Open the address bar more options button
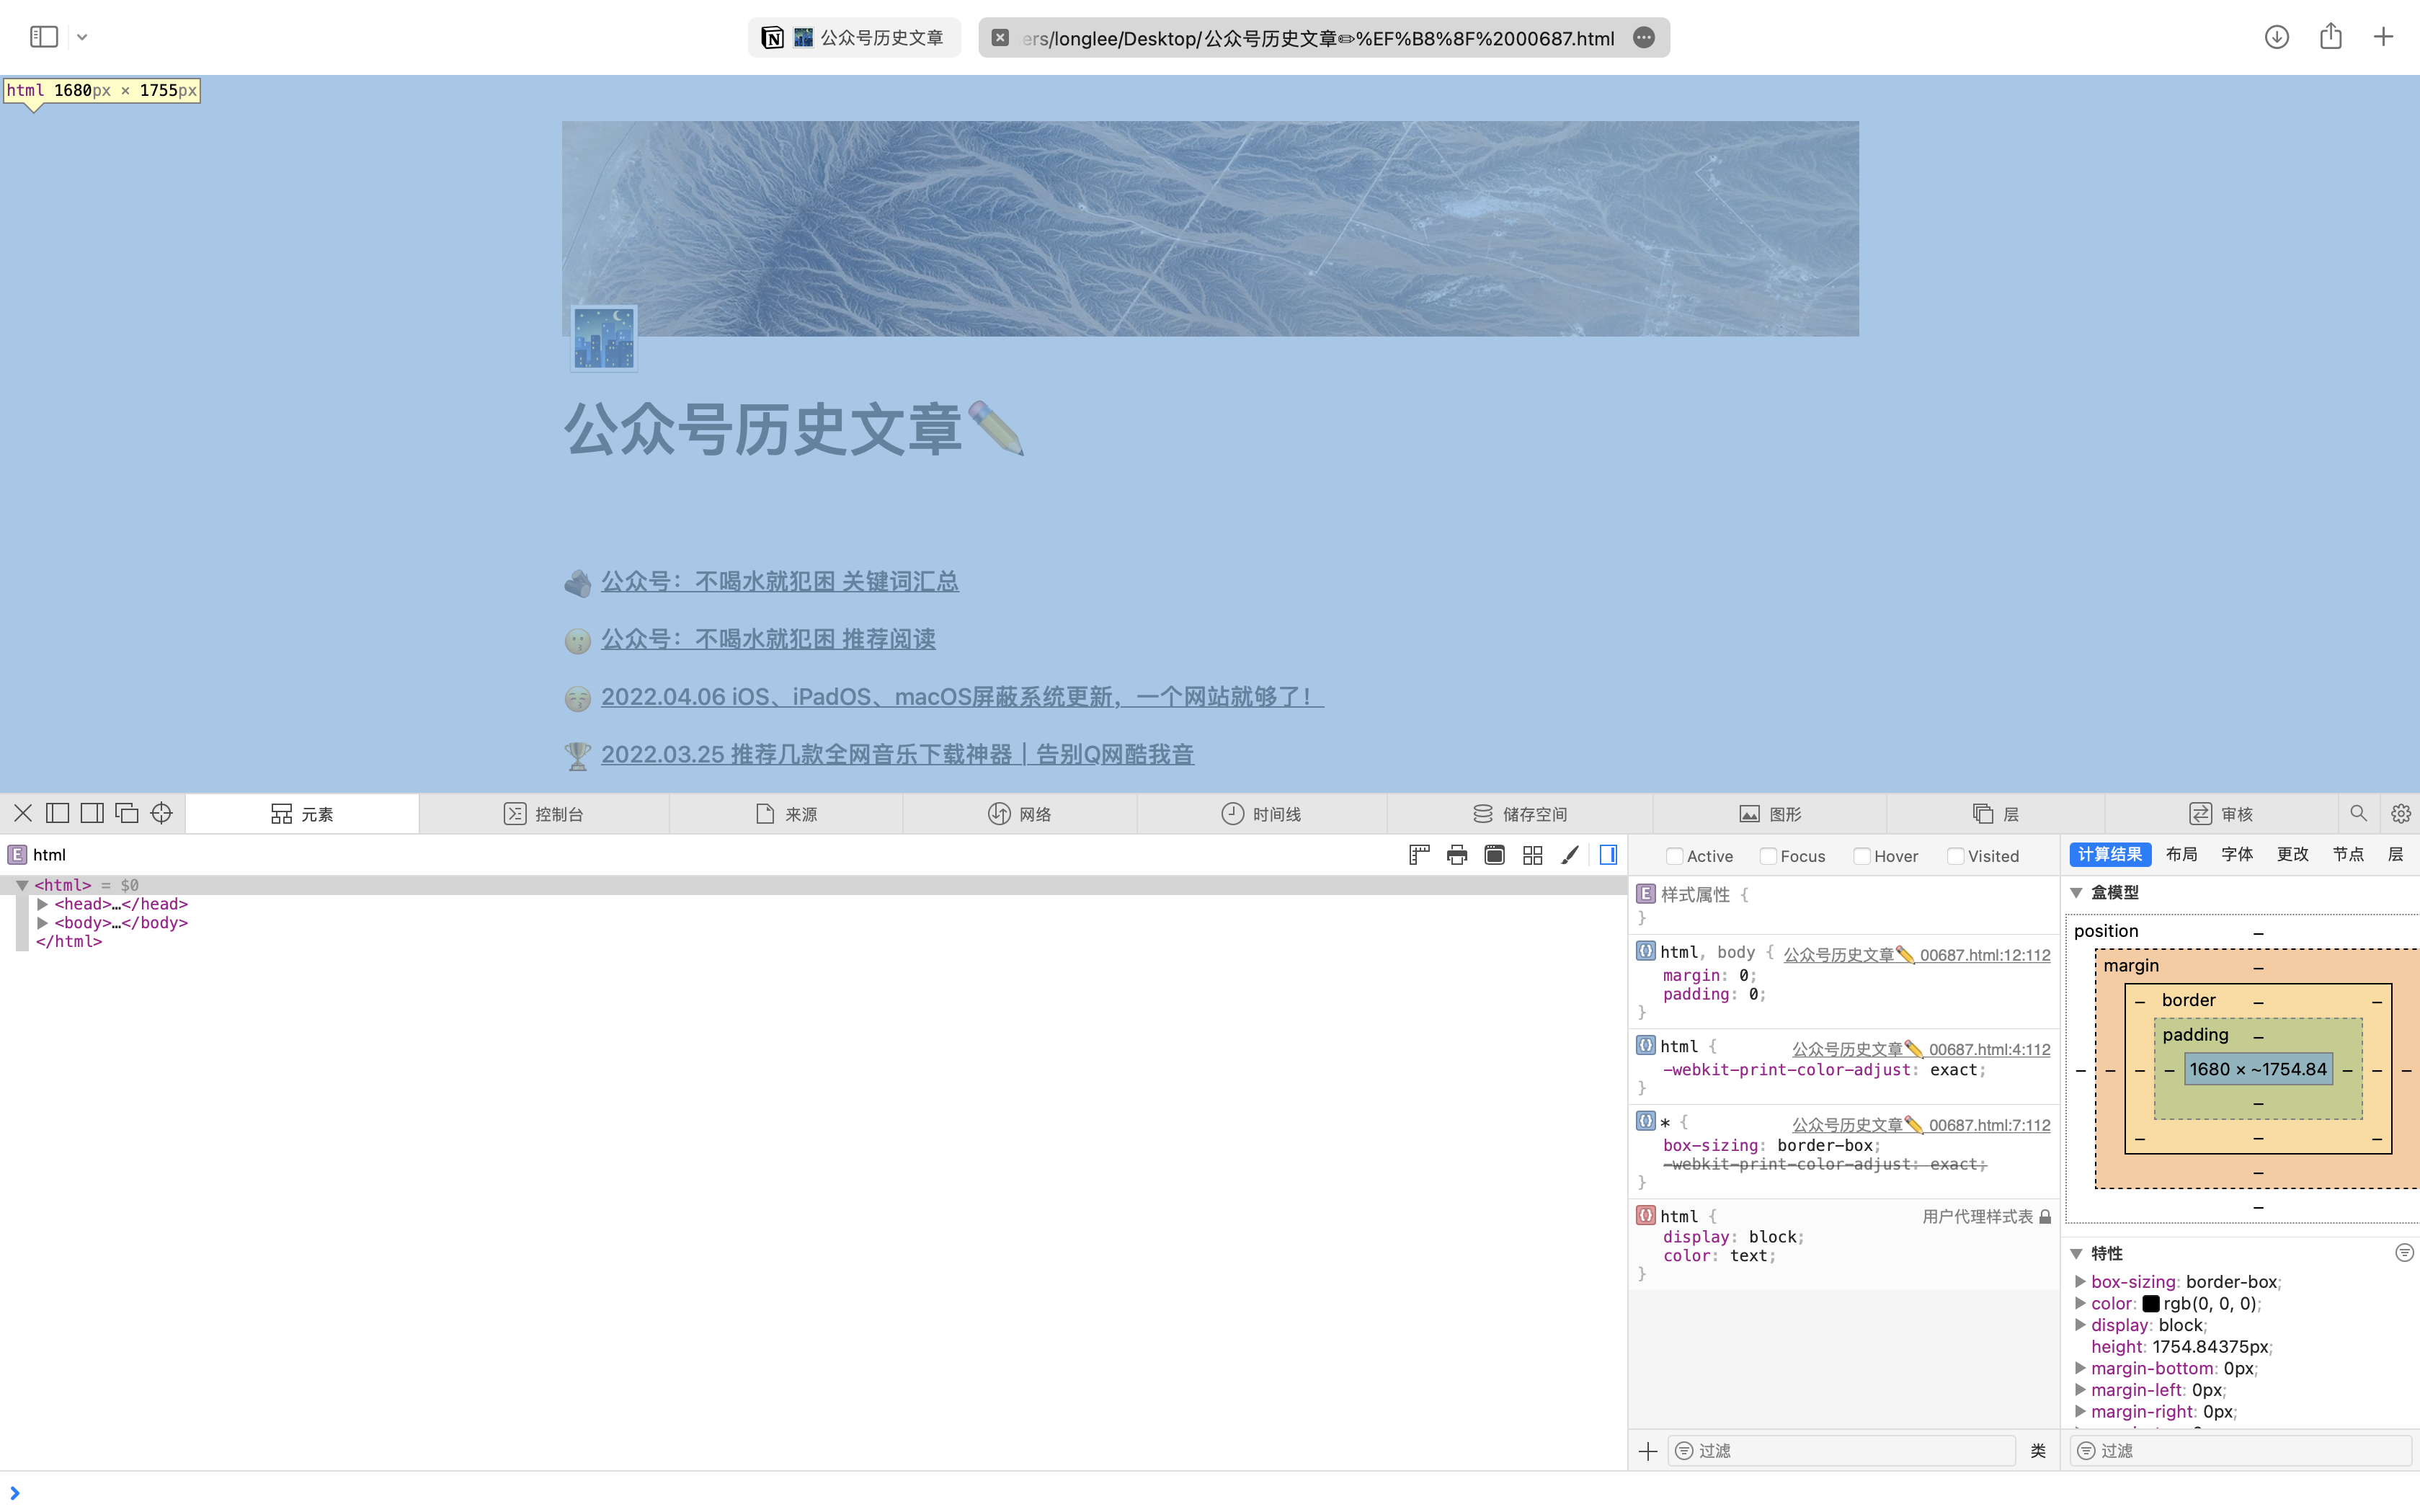 point(1643,38)
